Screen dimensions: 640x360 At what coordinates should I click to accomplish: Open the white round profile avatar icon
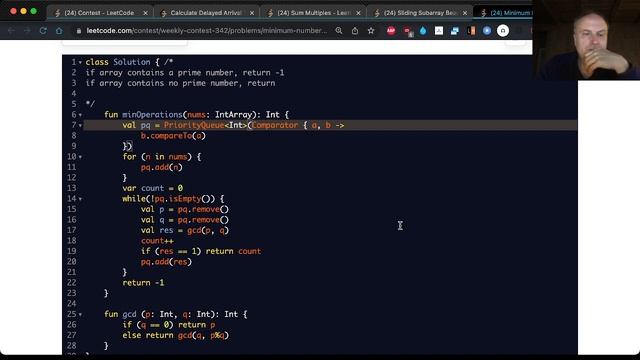click(503, 31)
